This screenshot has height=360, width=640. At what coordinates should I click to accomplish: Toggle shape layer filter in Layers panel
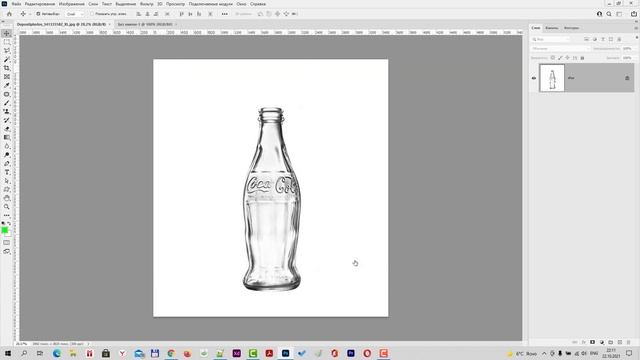[x=611, y=39]
